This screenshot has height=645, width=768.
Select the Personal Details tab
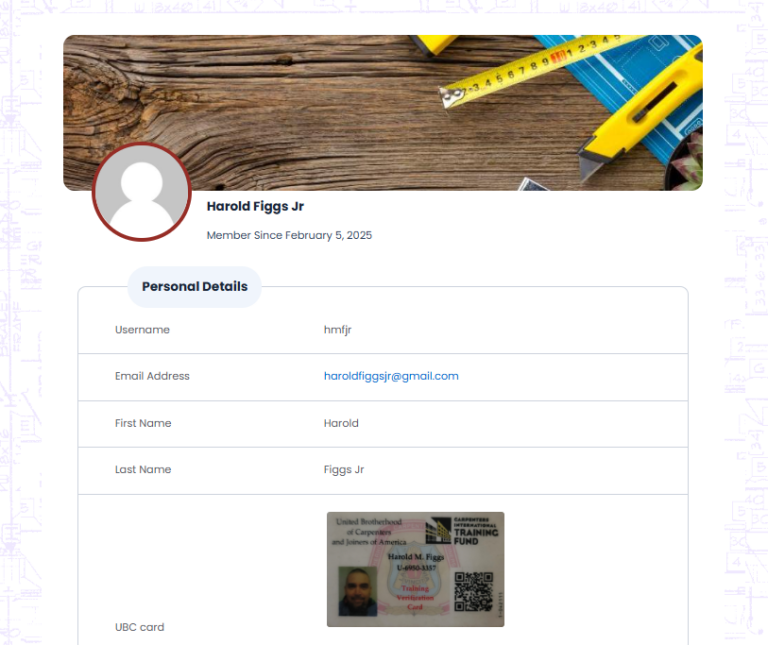(x=194, y=287)
